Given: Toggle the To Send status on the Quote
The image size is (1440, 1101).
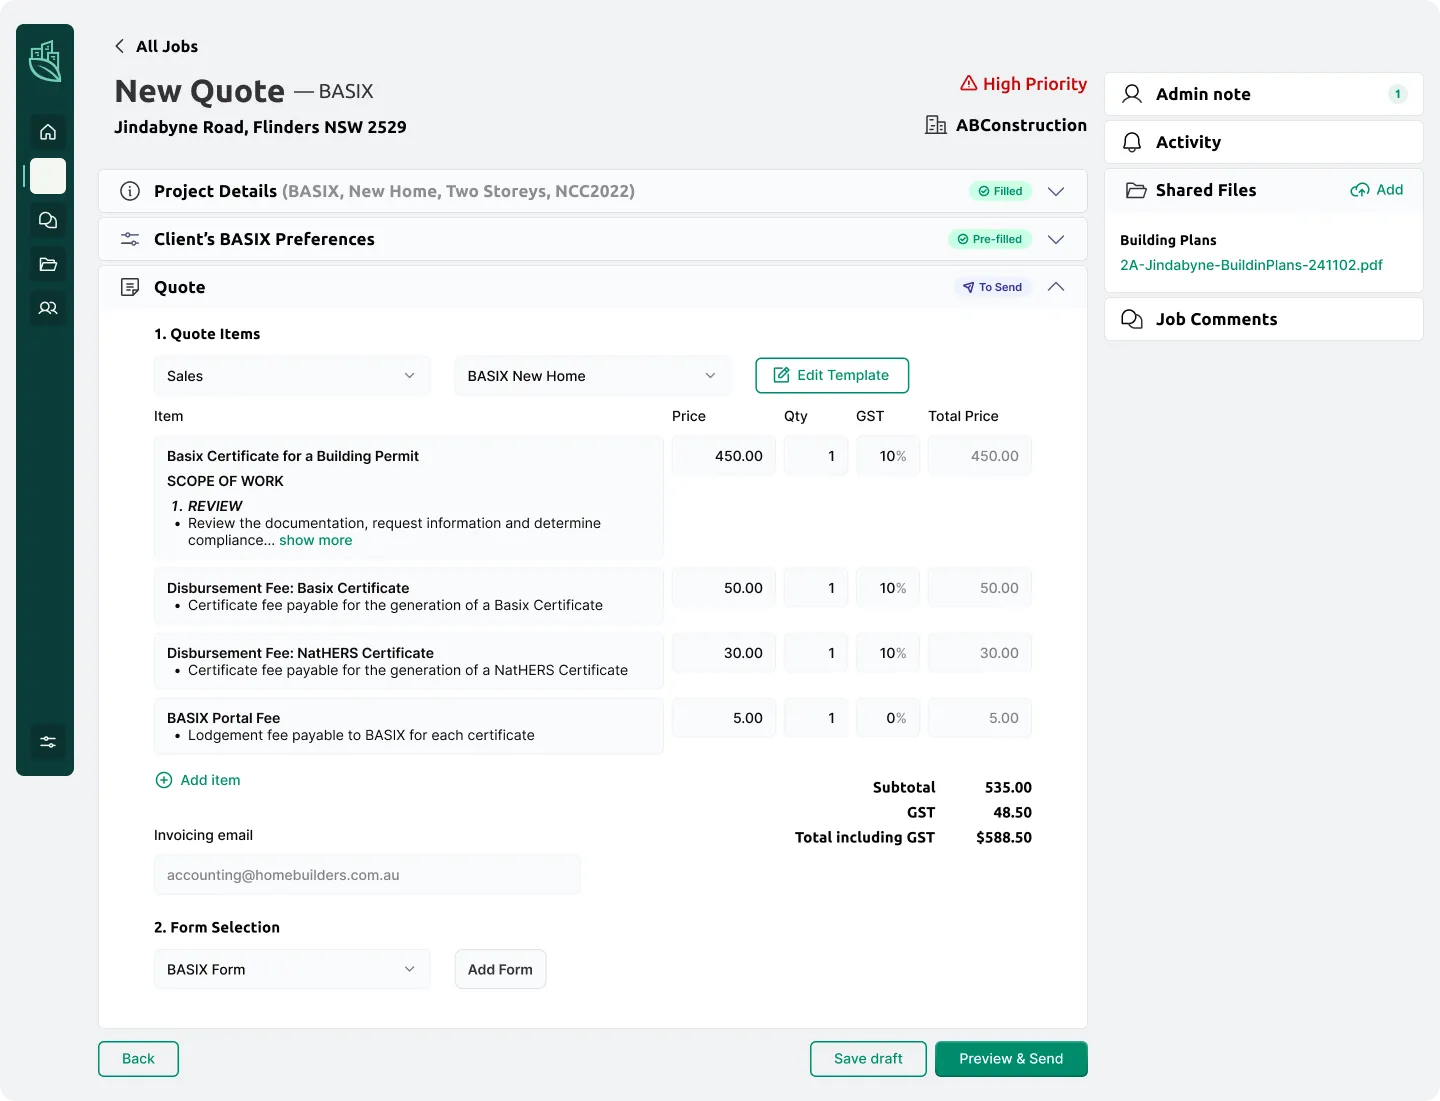Looking at the screenshot, I should pos(992,287).
